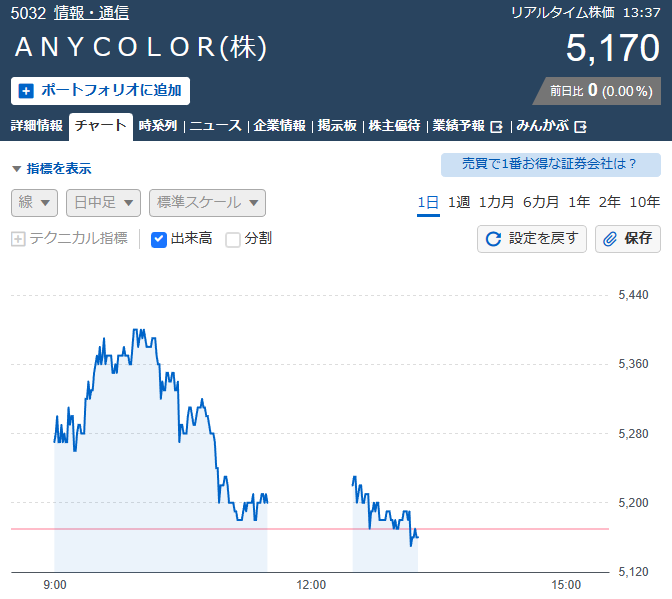672x599 pixels.
Task: Expand the 指標を表示 section
Action: pyautogui.click(x=51, y=168)
